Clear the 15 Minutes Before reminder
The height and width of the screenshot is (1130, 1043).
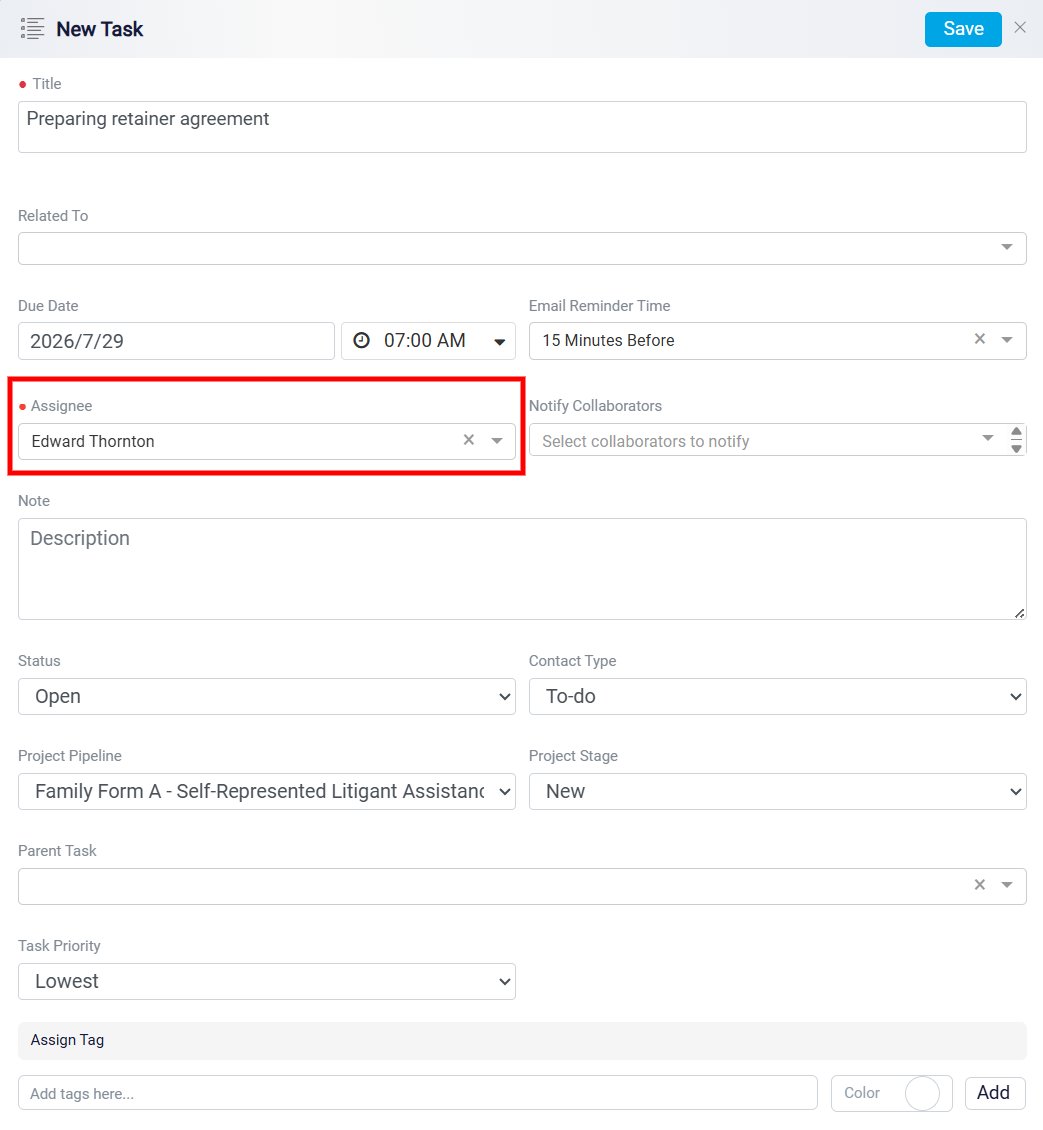[x=980, y=339]
